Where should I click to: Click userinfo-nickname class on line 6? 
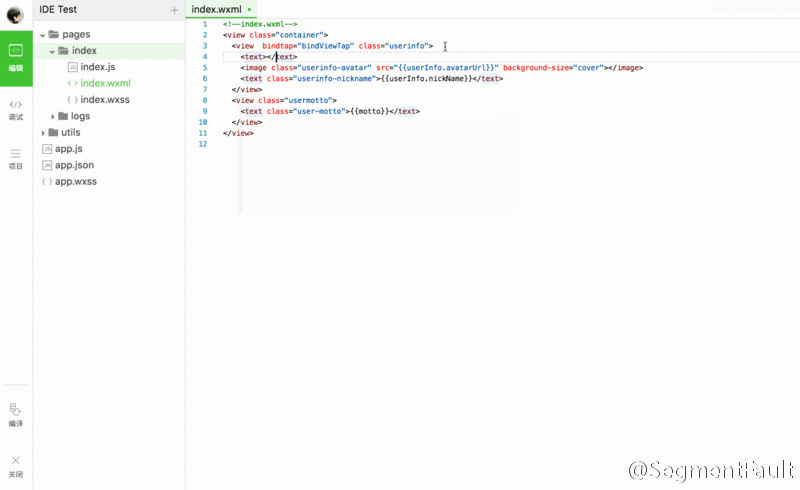pyautogui.click(x=333, y=79)
